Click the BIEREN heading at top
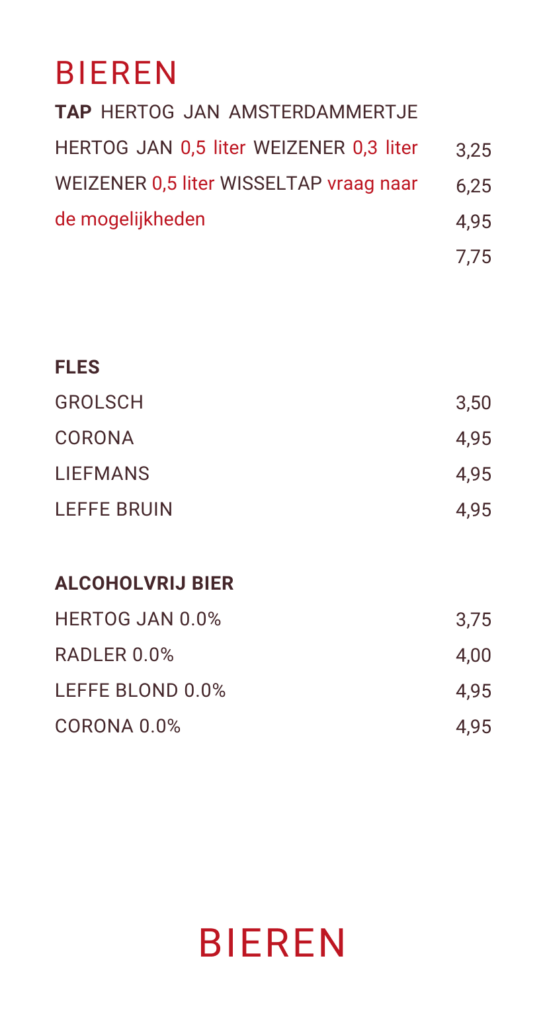This screenshot has height=1024, width=547. [116, 73]
